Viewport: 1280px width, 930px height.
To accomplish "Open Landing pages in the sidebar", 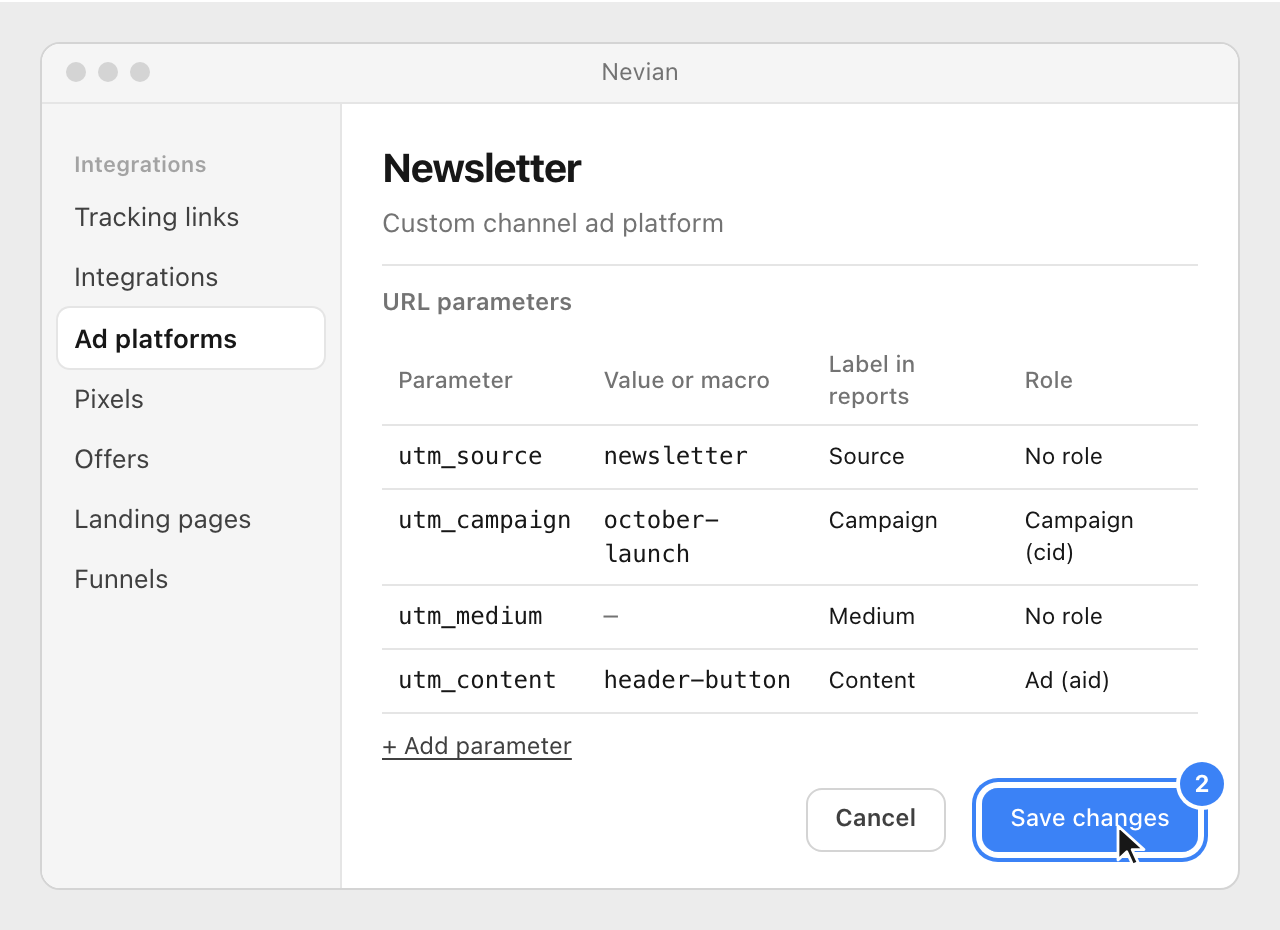I will pos(163,519).
